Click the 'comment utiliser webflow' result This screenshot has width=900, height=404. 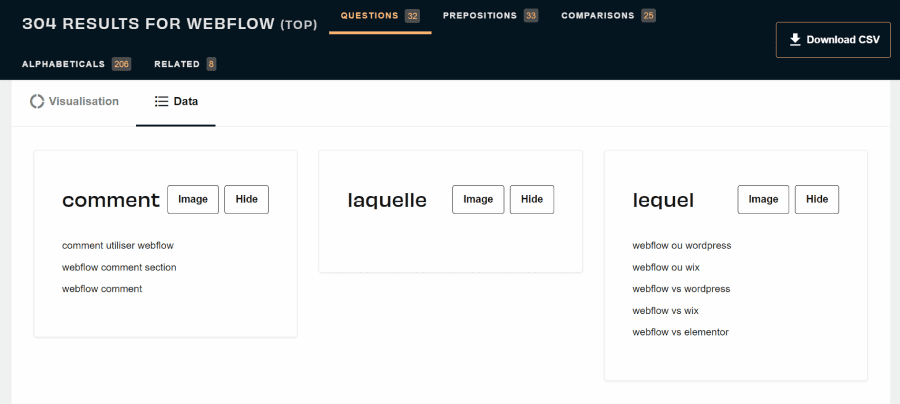[118, 246]
